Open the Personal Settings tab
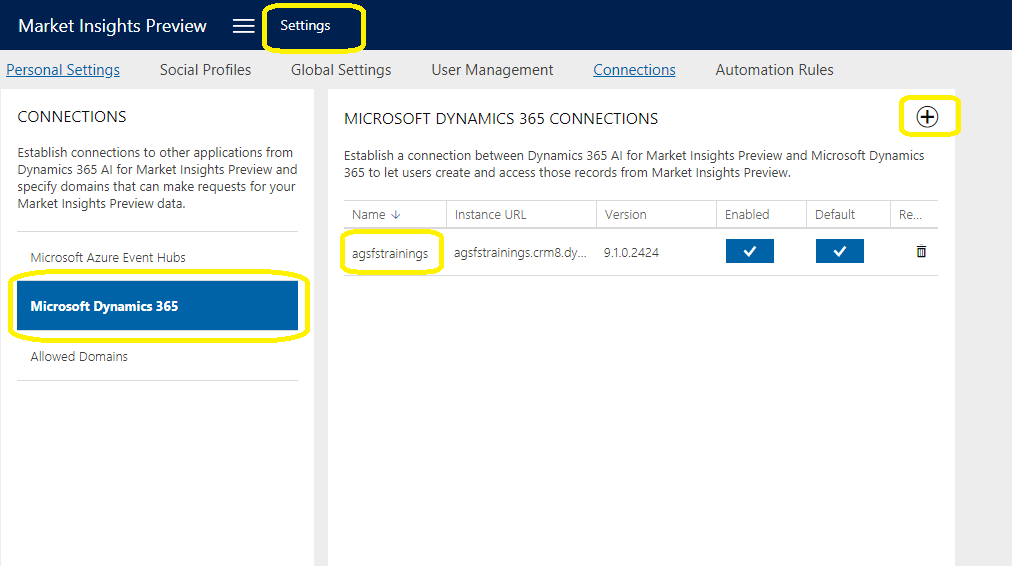 tap(63, 70)
